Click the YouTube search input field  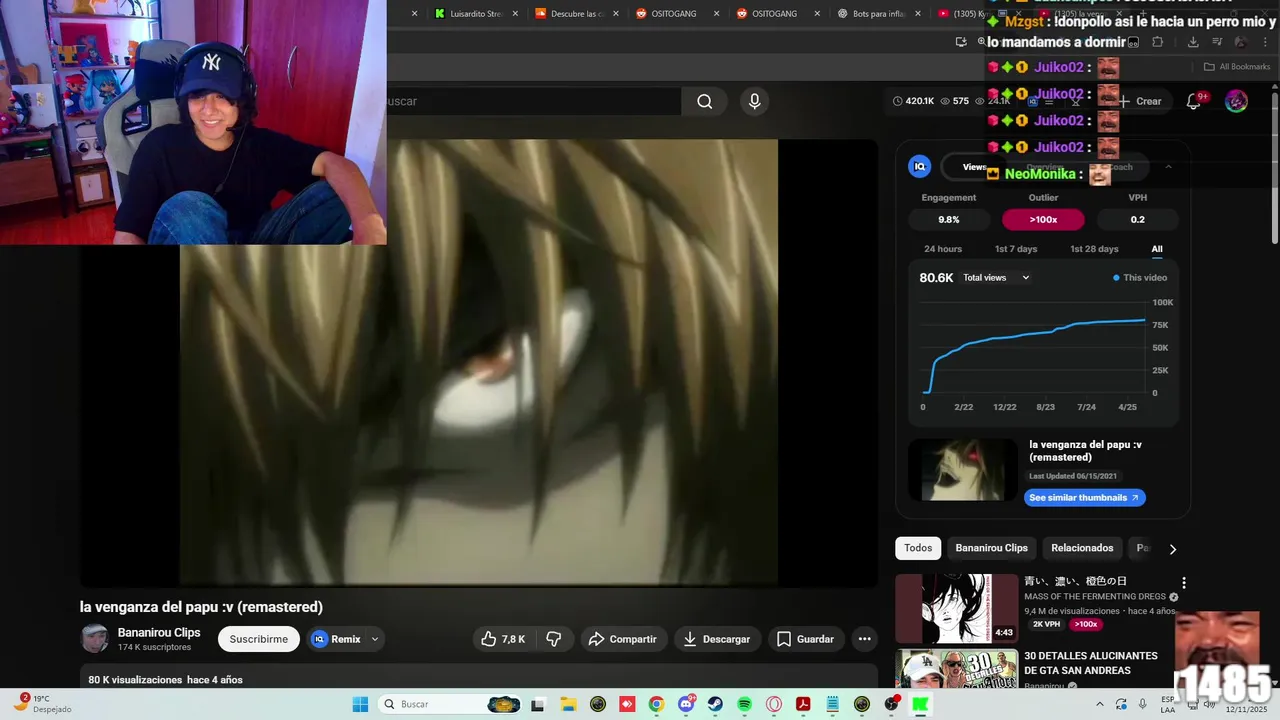click(533, 101)
